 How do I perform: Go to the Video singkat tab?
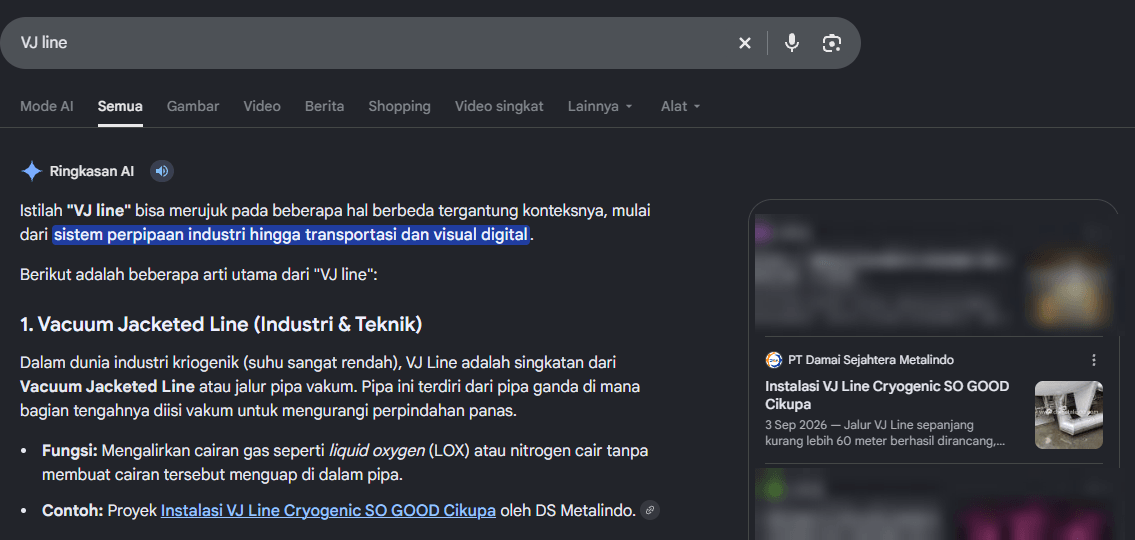coord(499,106)
